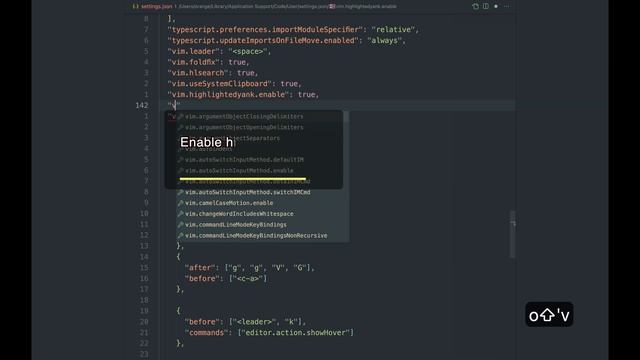Click relative line number 20

[x=144, y=322]
